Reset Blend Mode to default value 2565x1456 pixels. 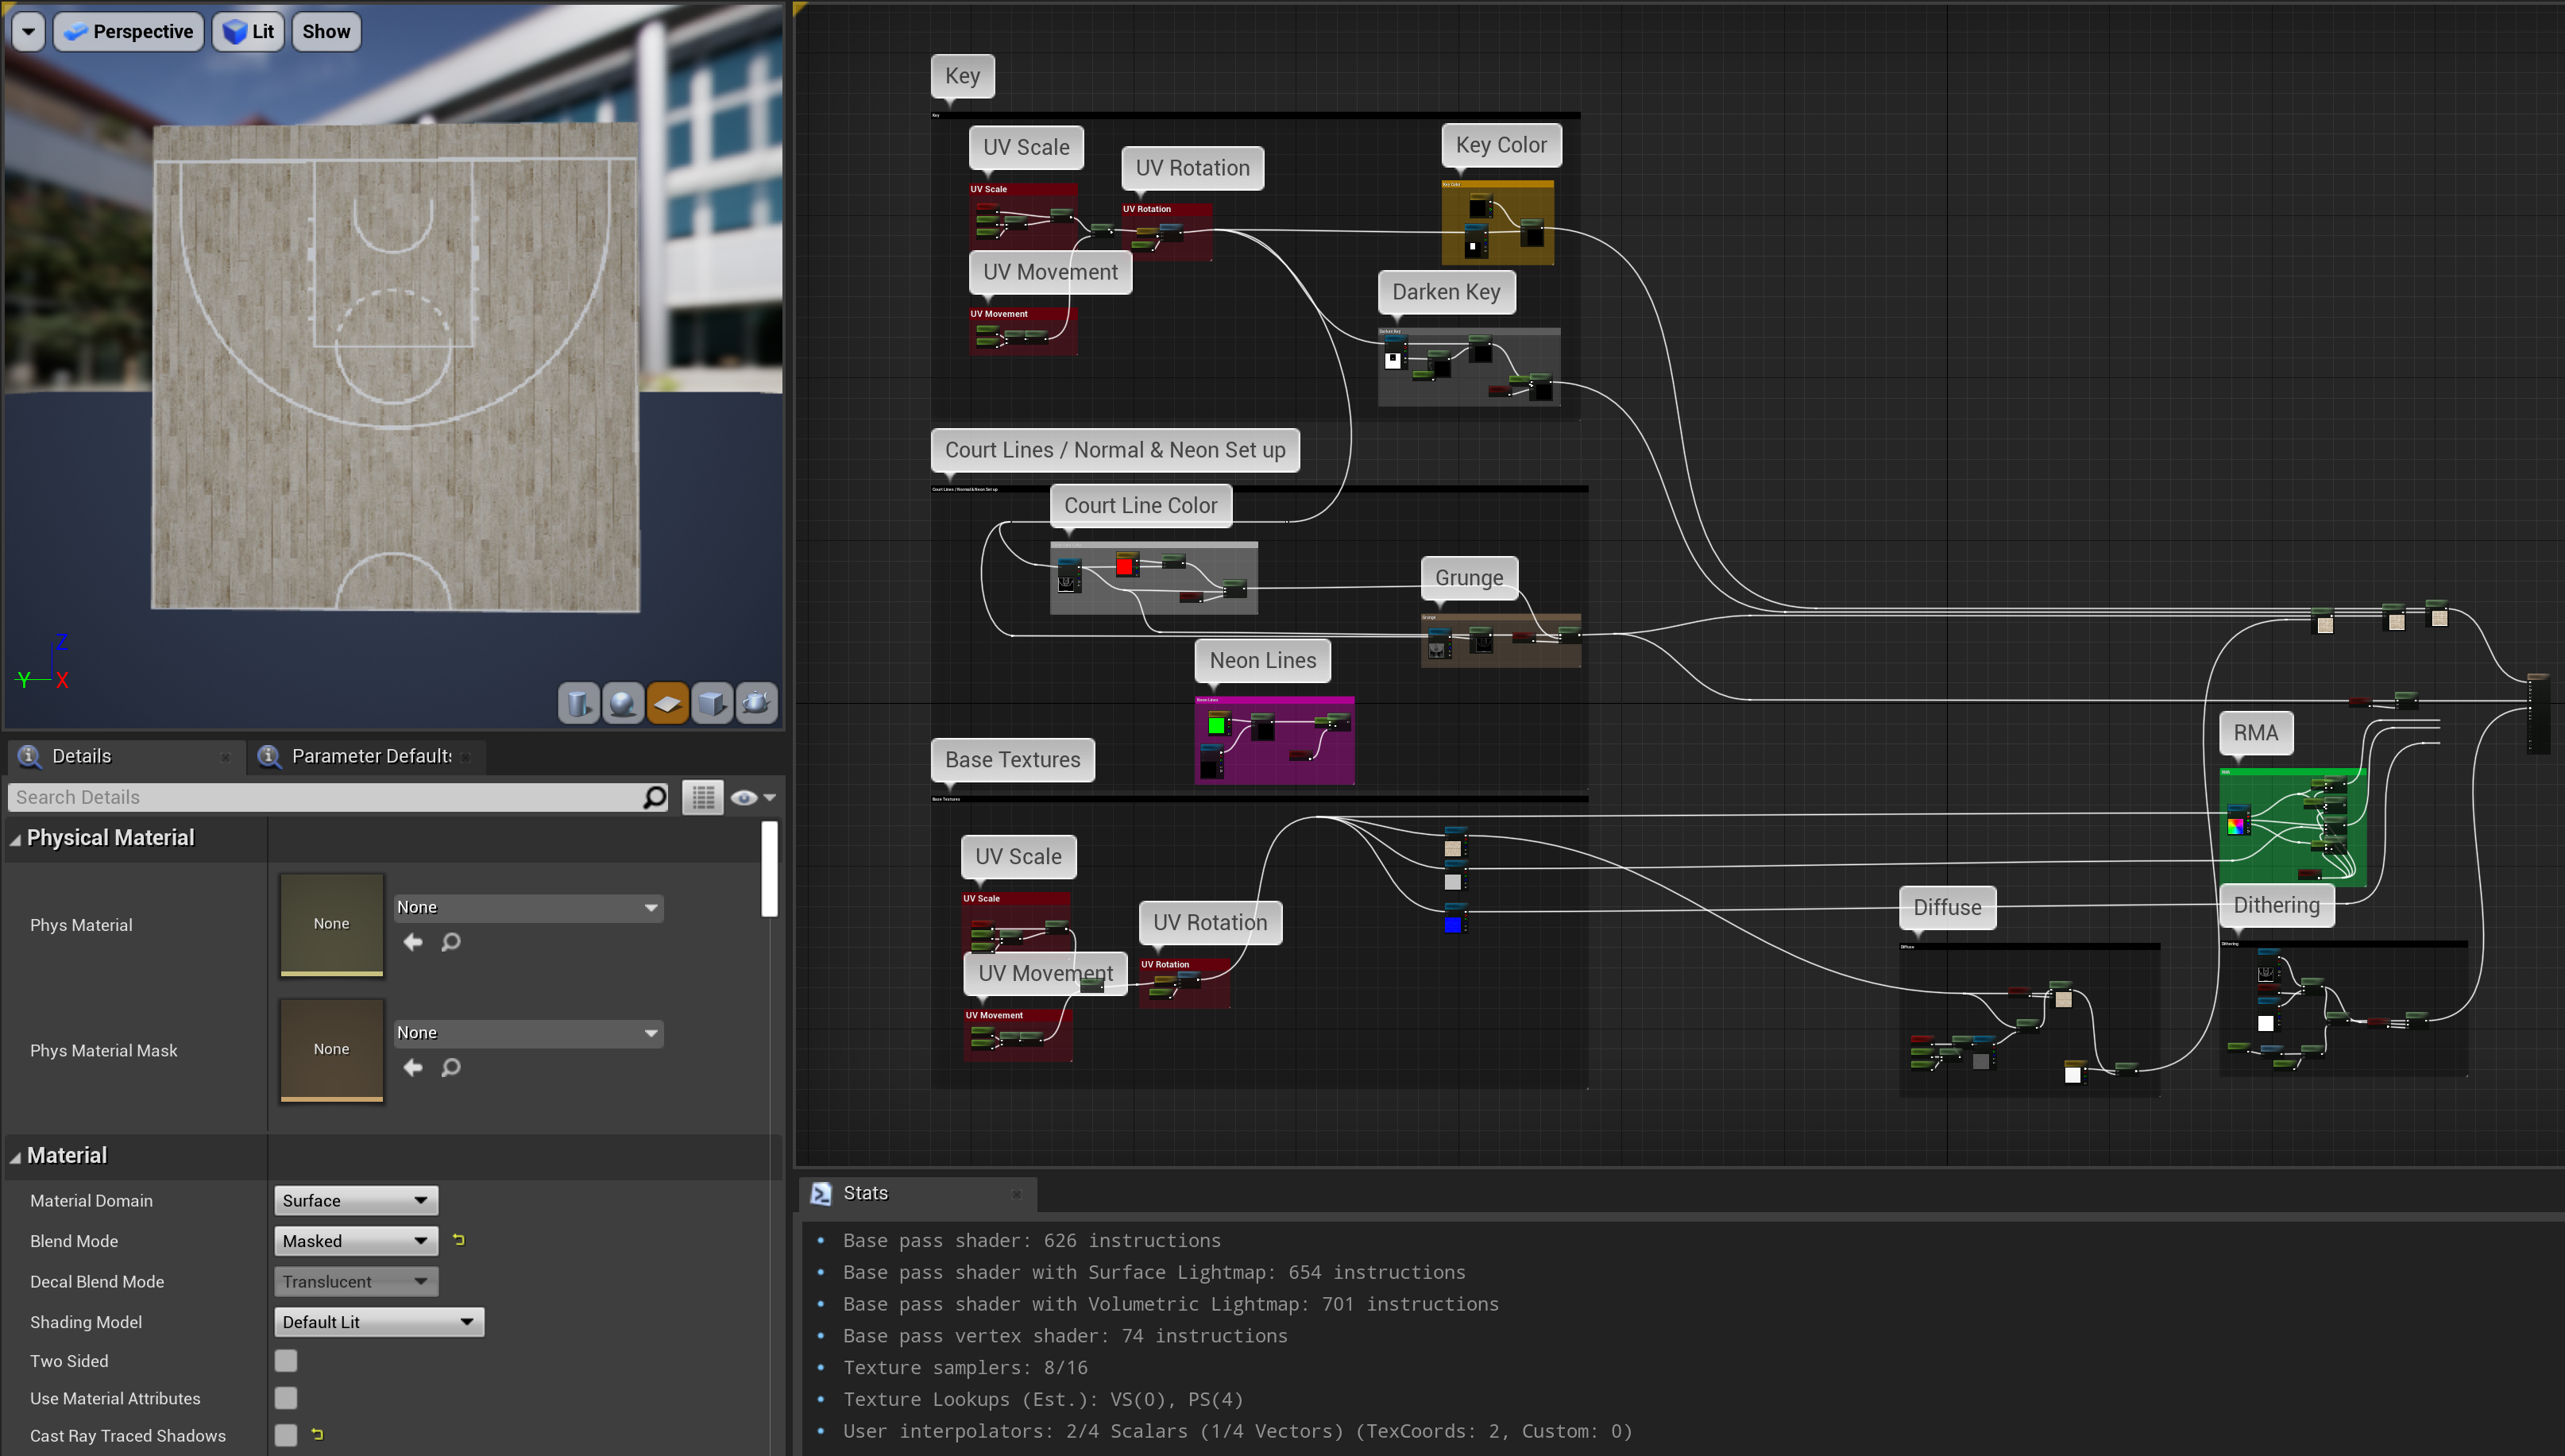pos(459,1240)
